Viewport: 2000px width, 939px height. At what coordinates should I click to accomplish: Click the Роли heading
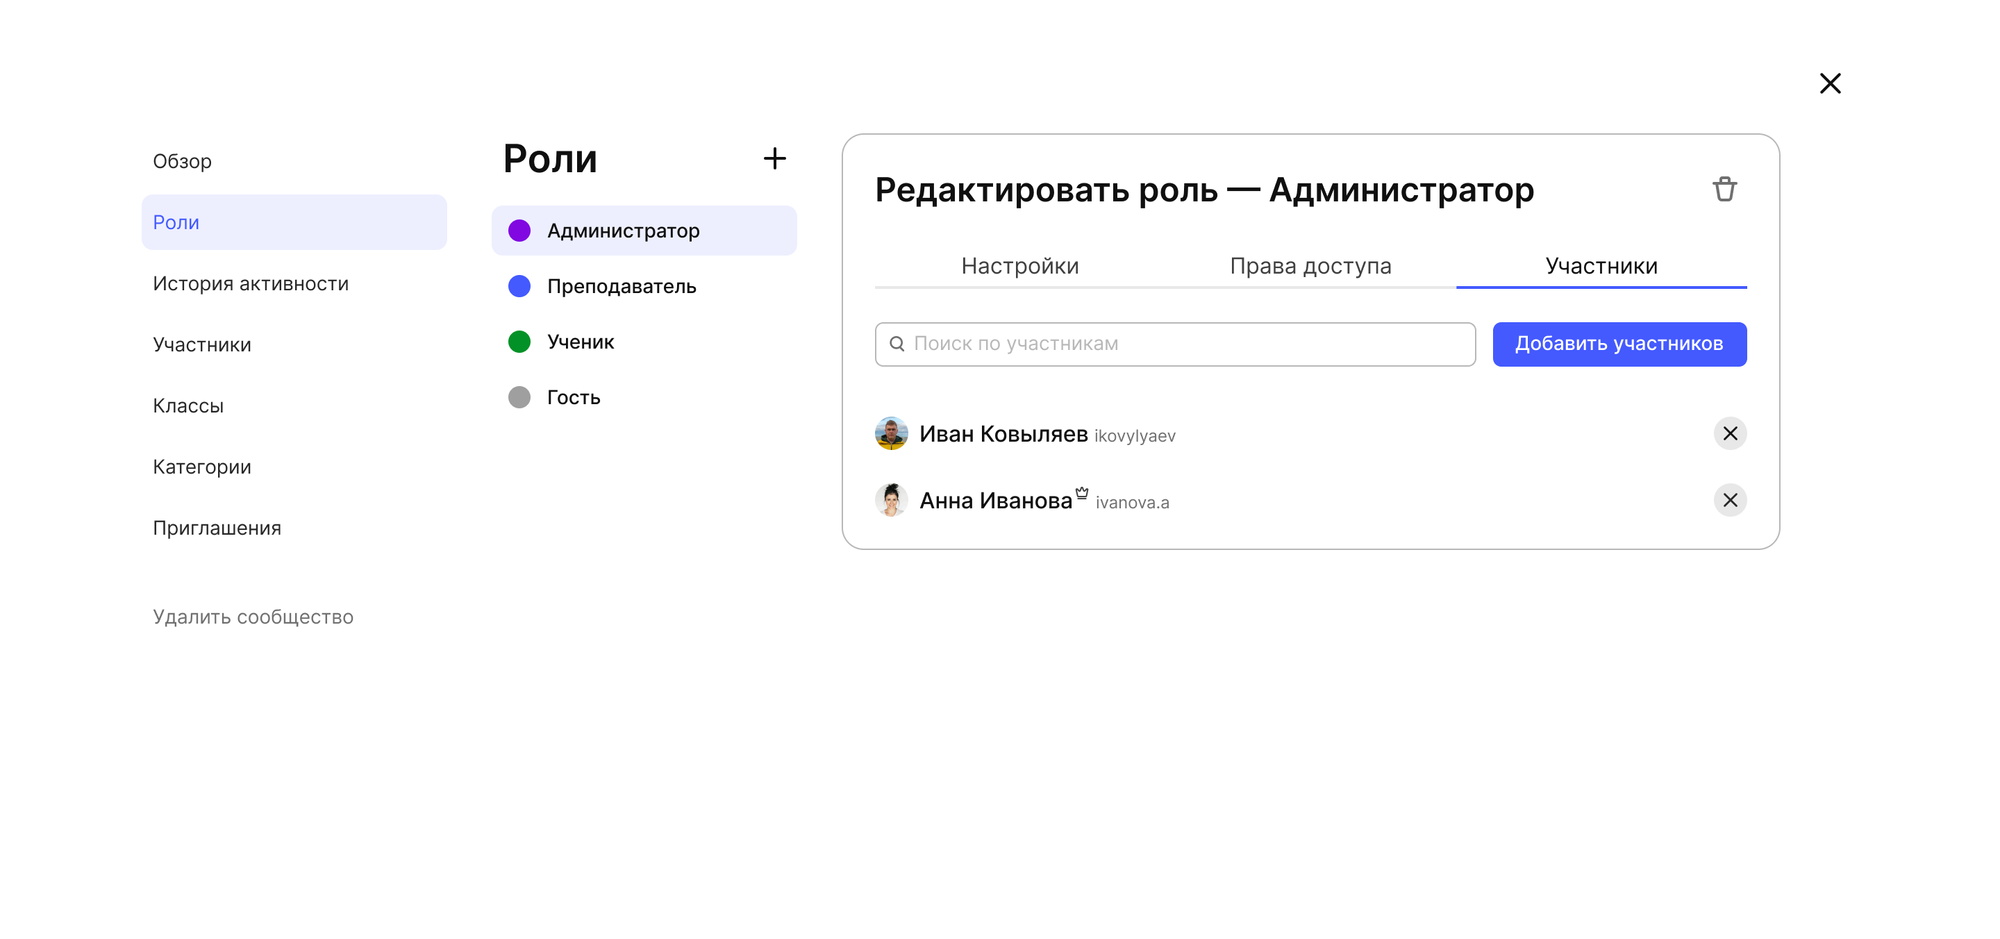(550, 159)
